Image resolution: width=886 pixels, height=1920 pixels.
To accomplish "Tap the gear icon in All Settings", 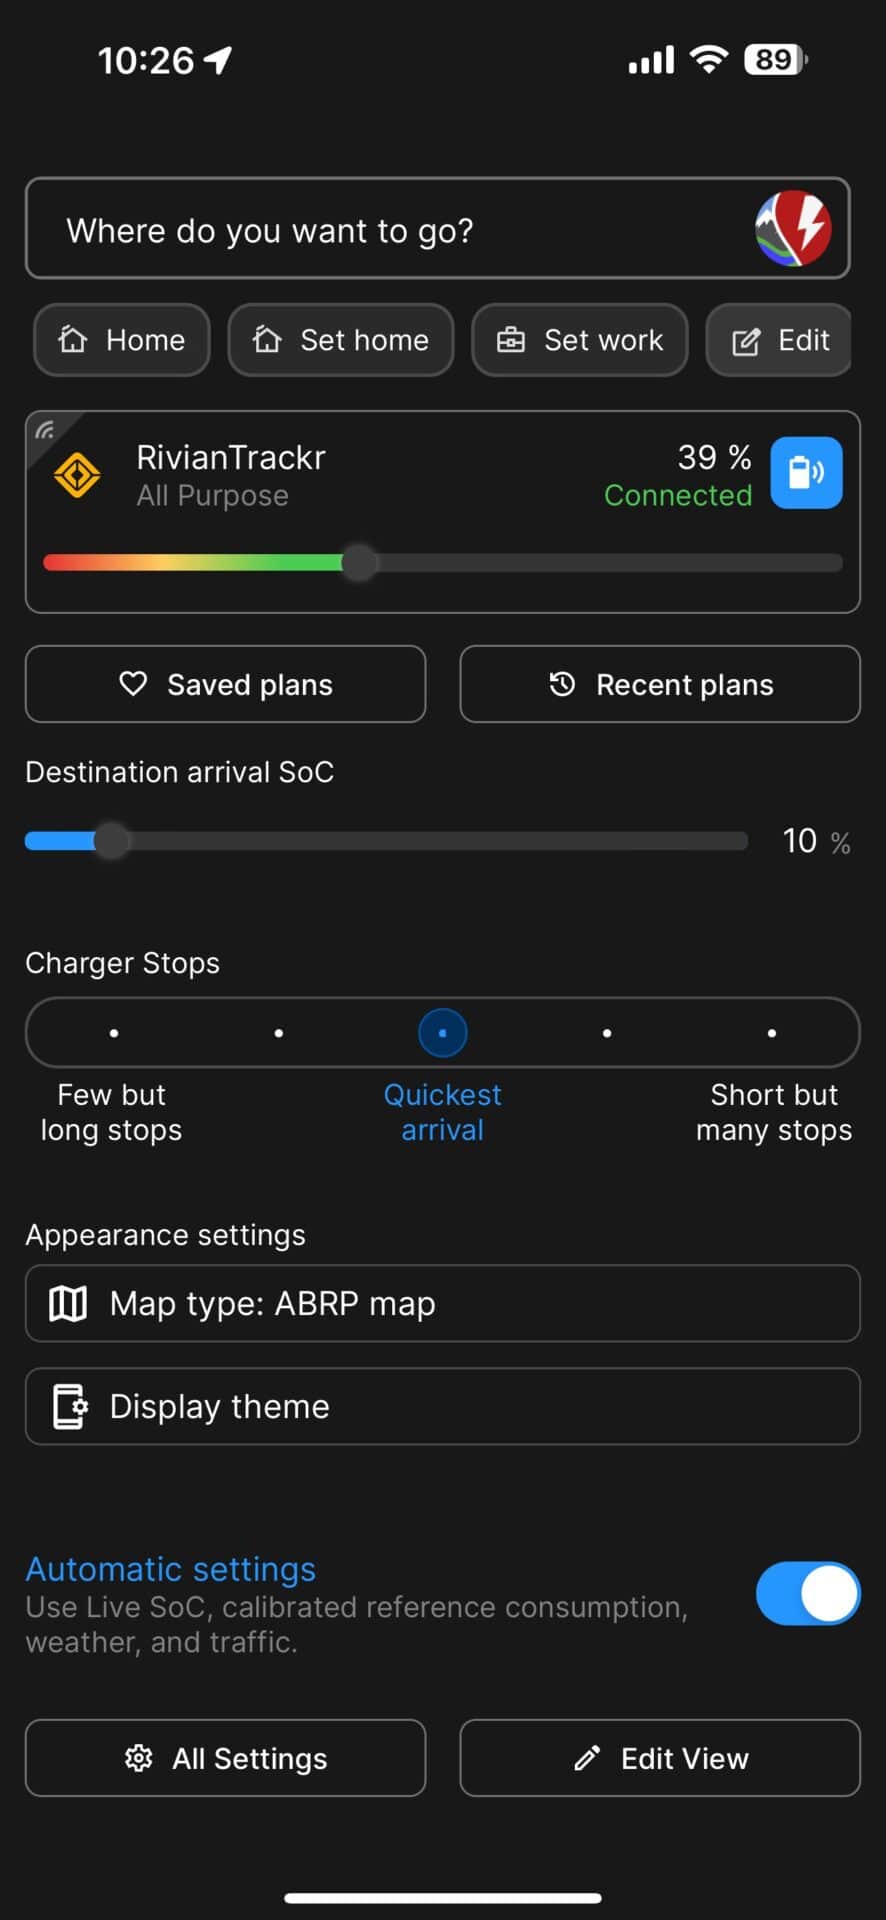I will [139, 1758].
